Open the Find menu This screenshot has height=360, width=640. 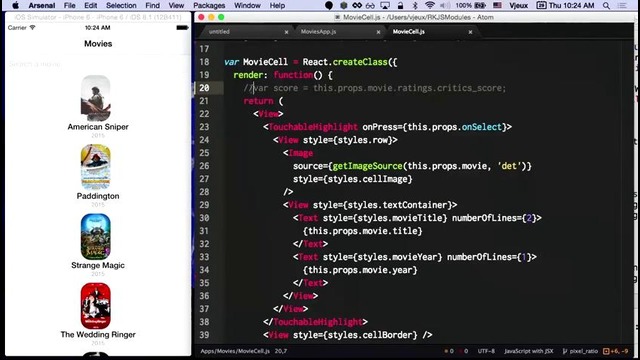(x=152, y=5)
